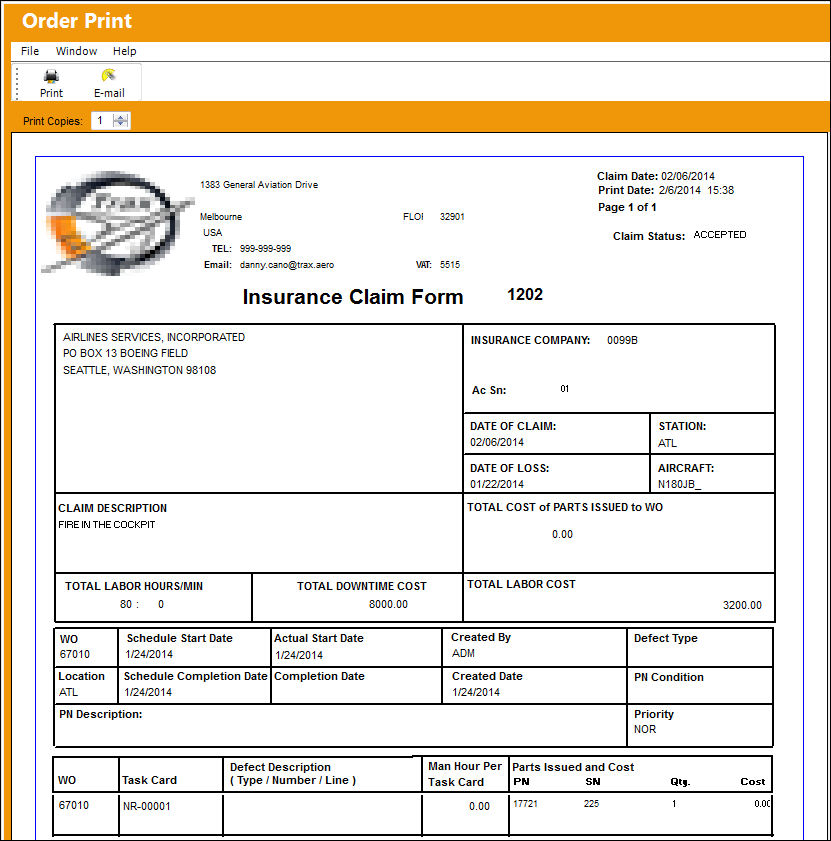Click Created By value ADM
The height and width of the screenshot is (841, 831).
coord(463,654)
